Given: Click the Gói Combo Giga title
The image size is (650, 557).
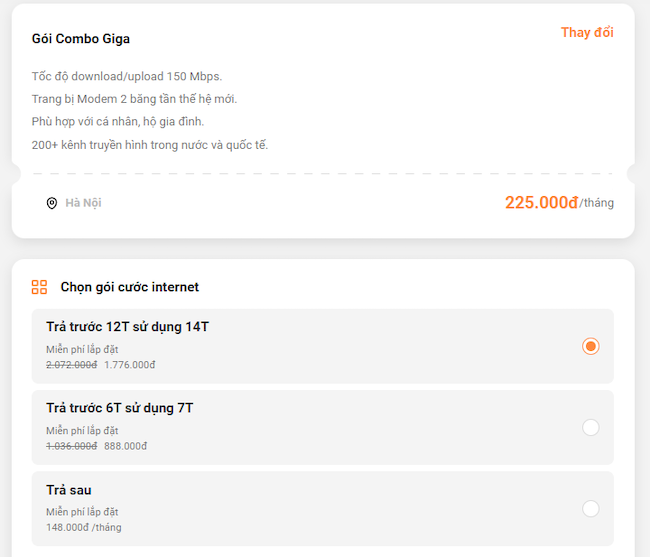Looking at the screenshot, I should pos(81,39).
